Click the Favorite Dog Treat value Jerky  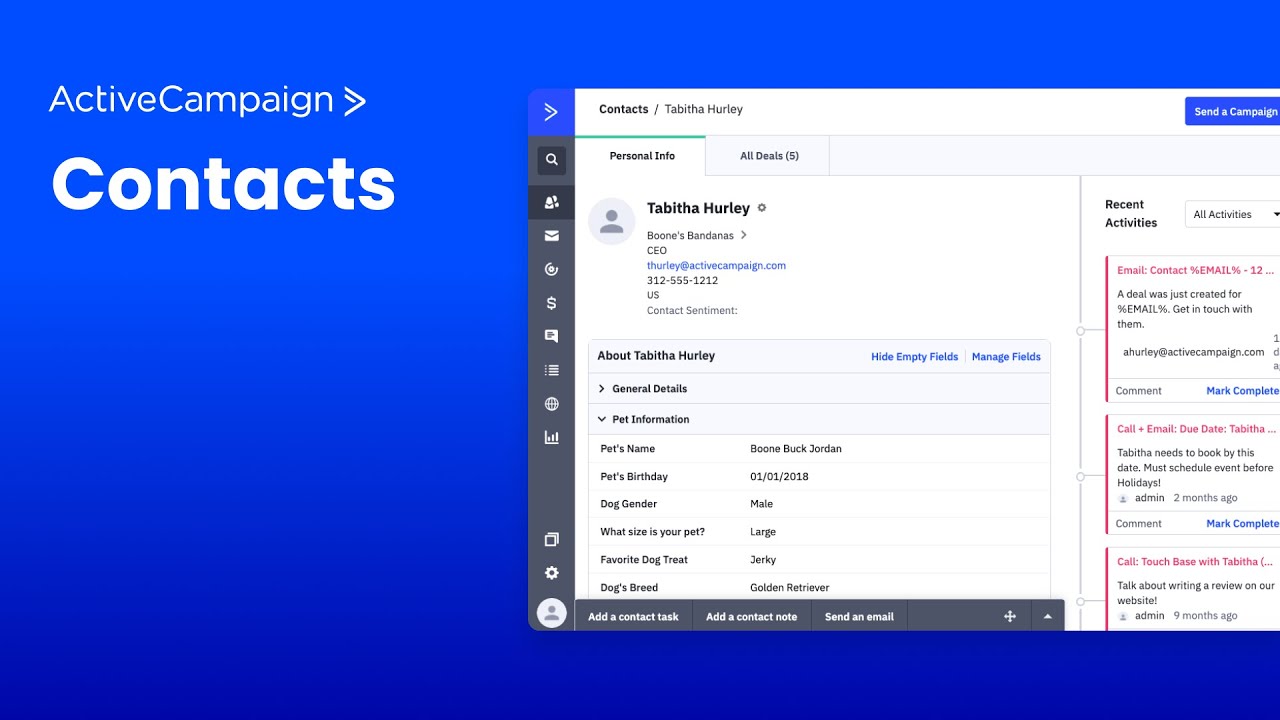[x=763, y=560]
